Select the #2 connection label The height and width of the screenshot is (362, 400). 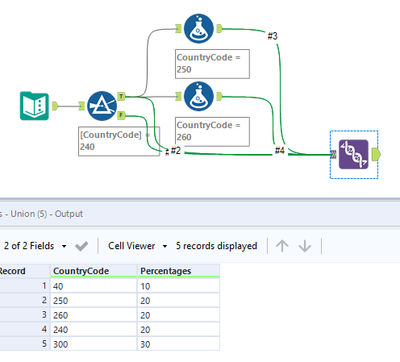click(x=176, y=151)
